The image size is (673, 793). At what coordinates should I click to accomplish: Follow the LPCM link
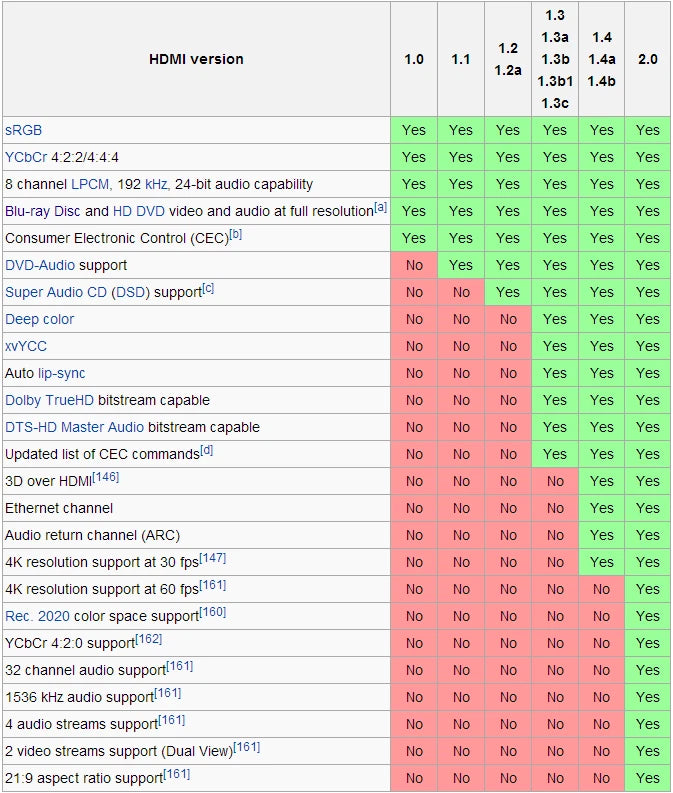[x=90, y=184]
